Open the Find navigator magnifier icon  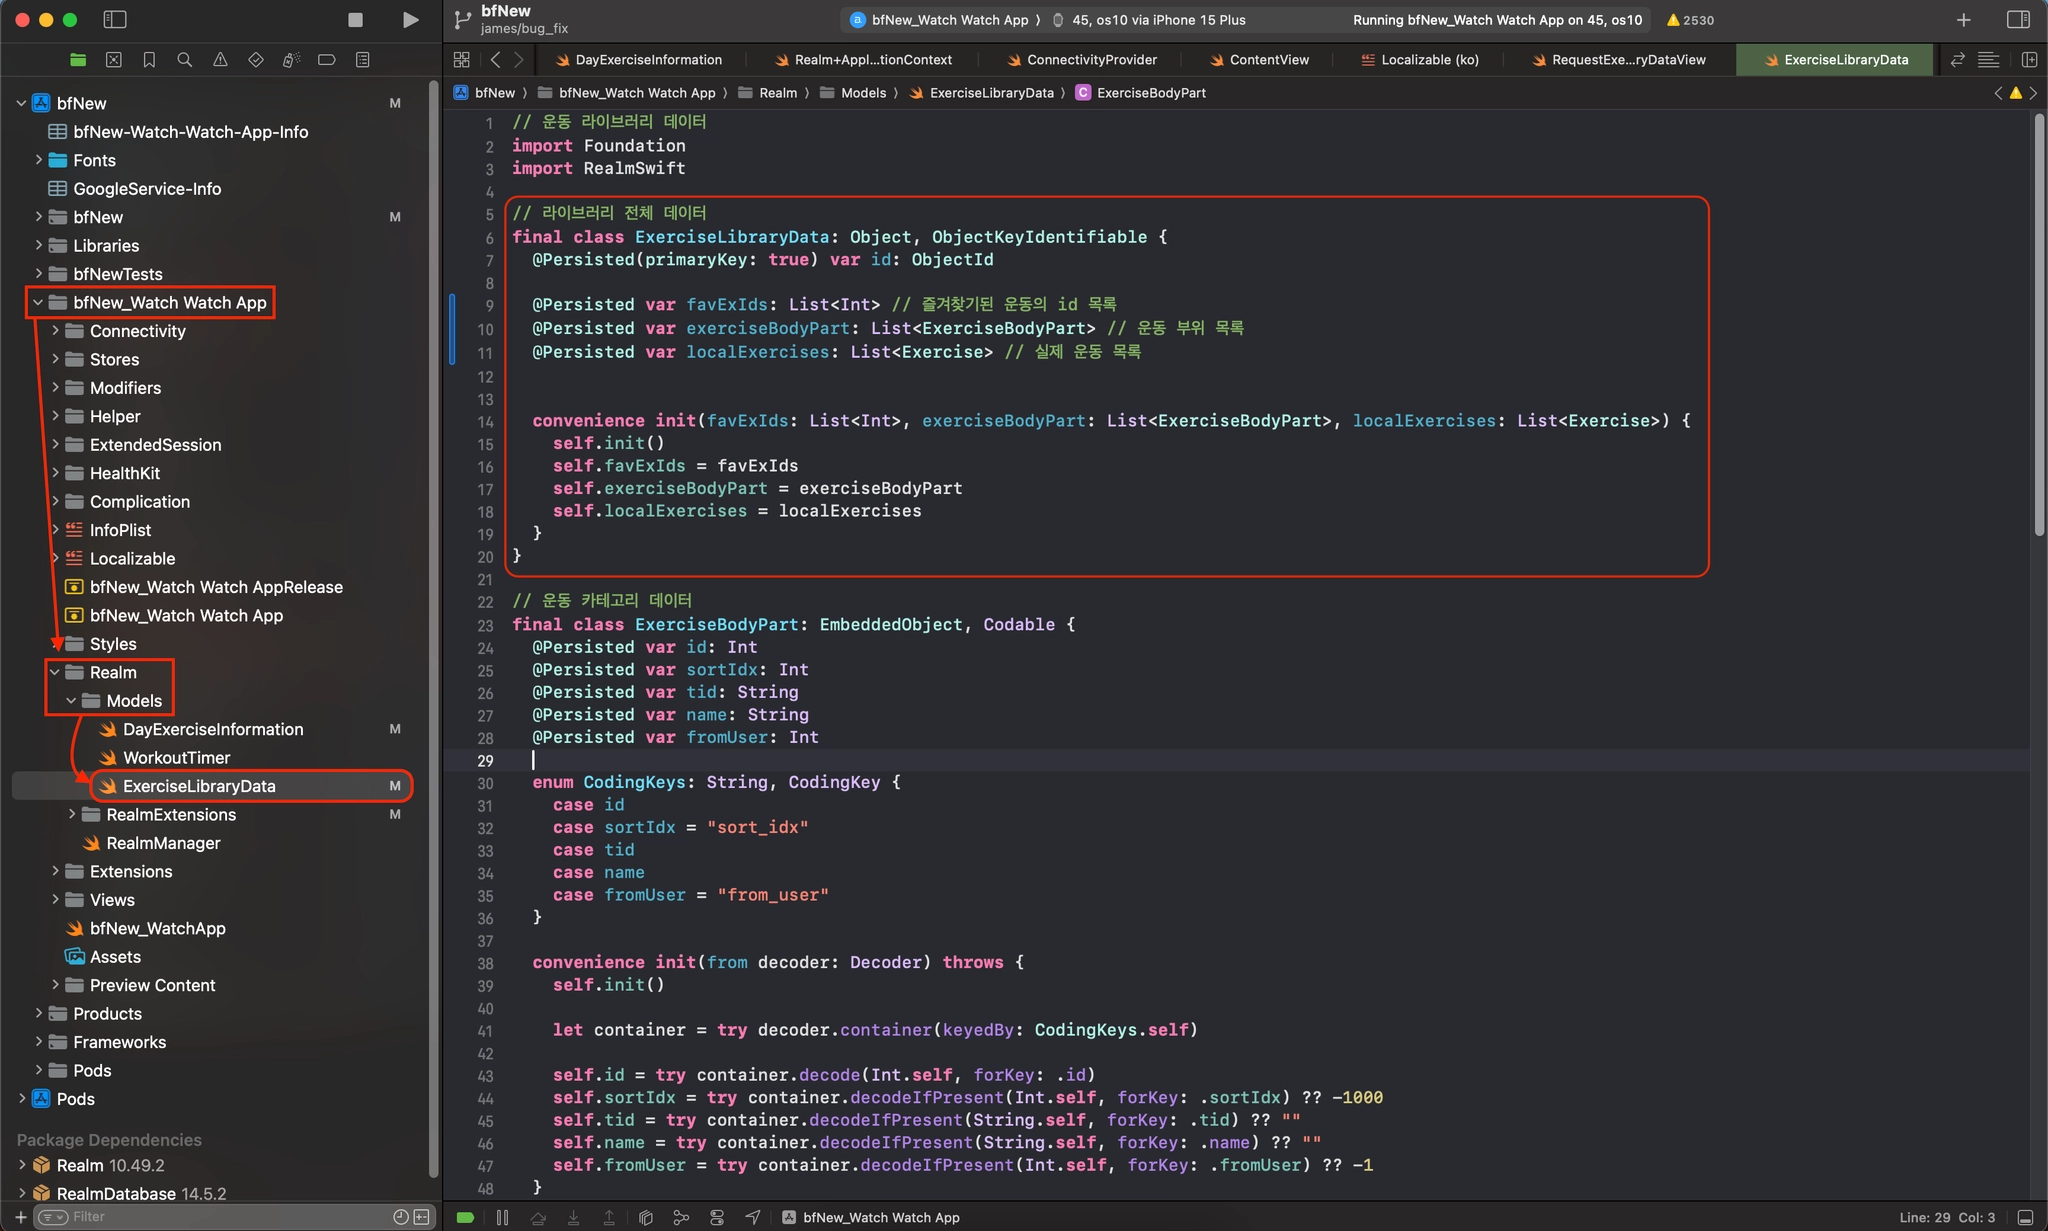pos(184,60)
